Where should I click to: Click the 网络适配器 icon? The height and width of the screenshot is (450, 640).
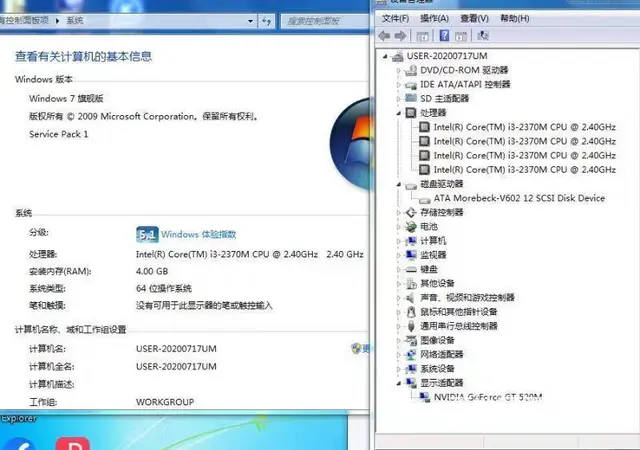point(411,354)
